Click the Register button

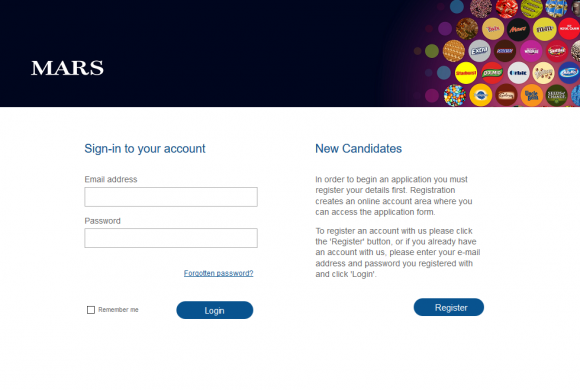coord(449,307)
